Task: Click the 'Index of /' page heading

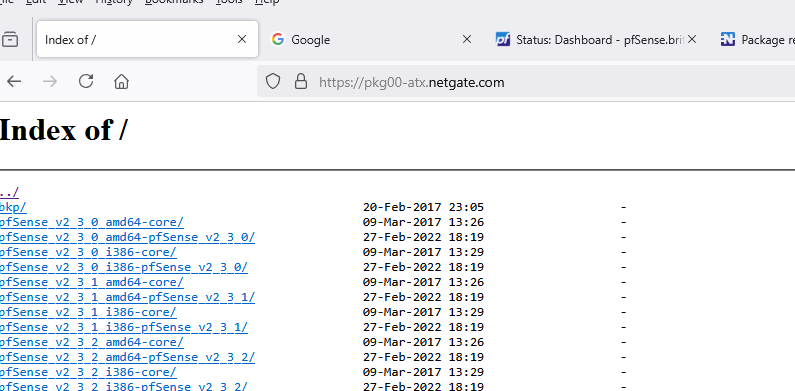Action: point(63,130)
